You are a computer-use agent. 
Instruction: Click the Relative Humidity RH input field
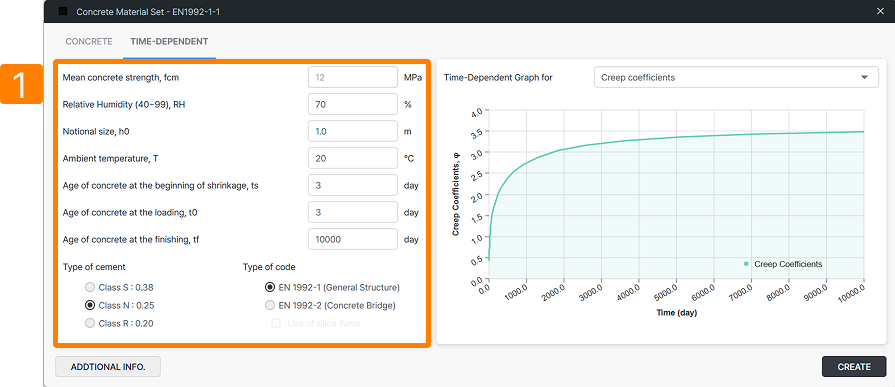coord(353,104)
